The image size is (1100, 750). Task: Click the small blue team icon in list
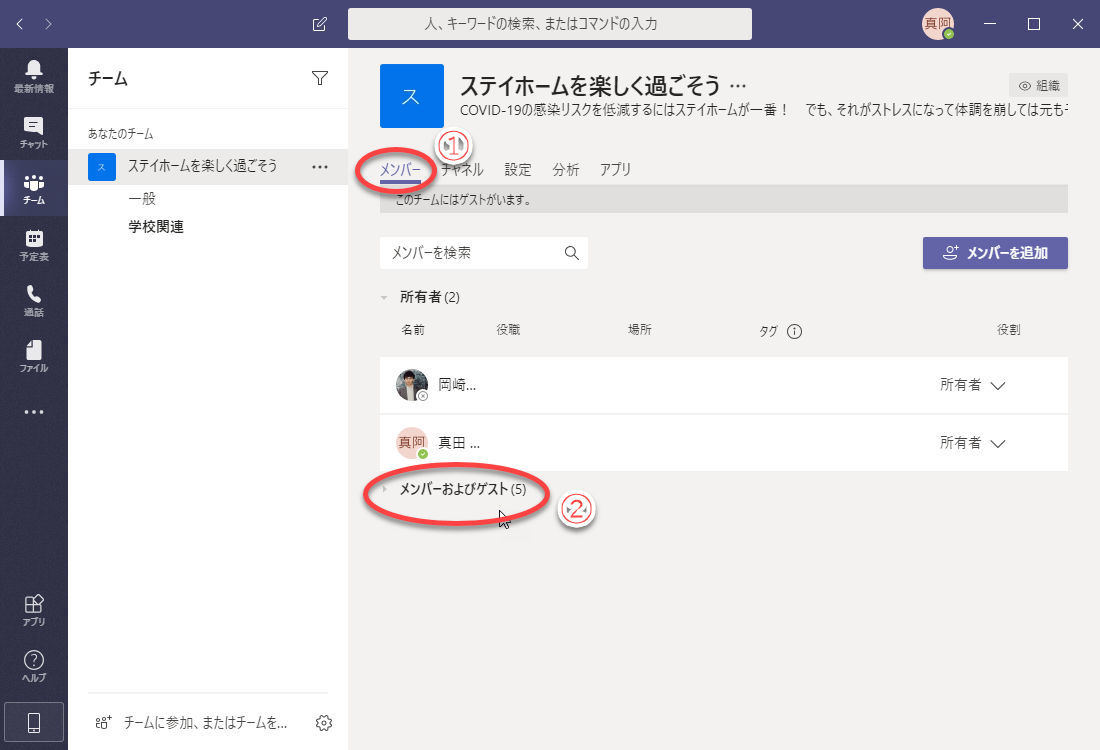pyautogui.click(x=102, y=167)
